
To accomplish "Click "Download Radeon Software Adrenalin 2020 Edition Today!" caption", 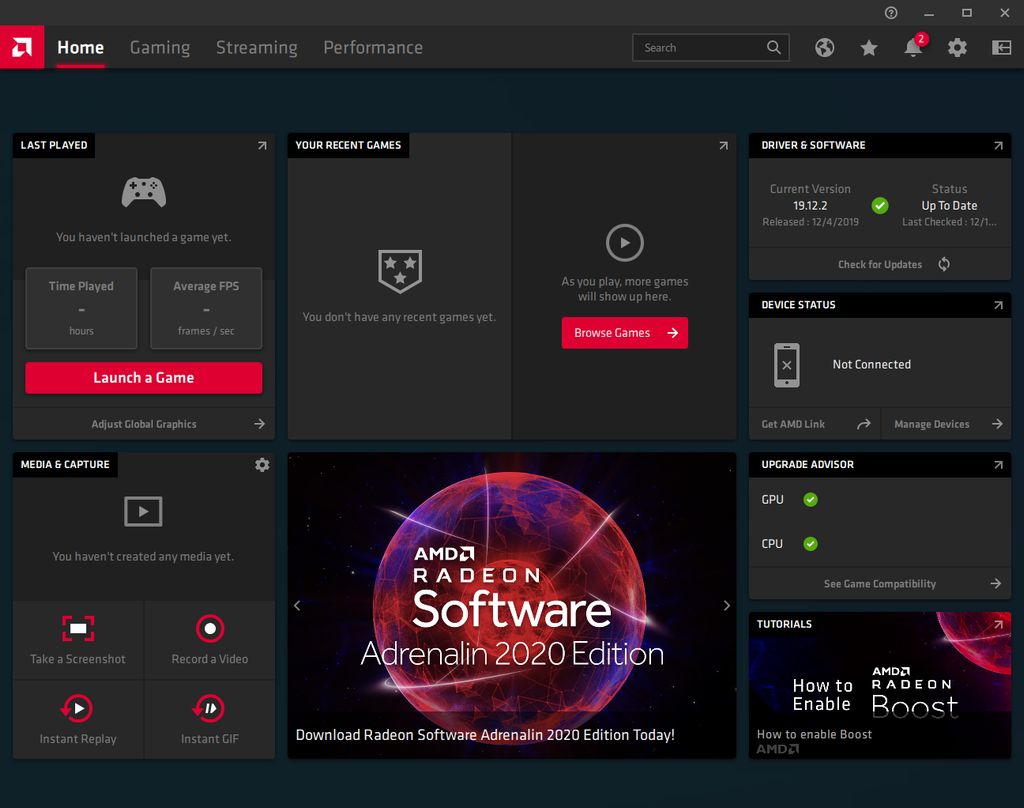I will coord(485,735).
